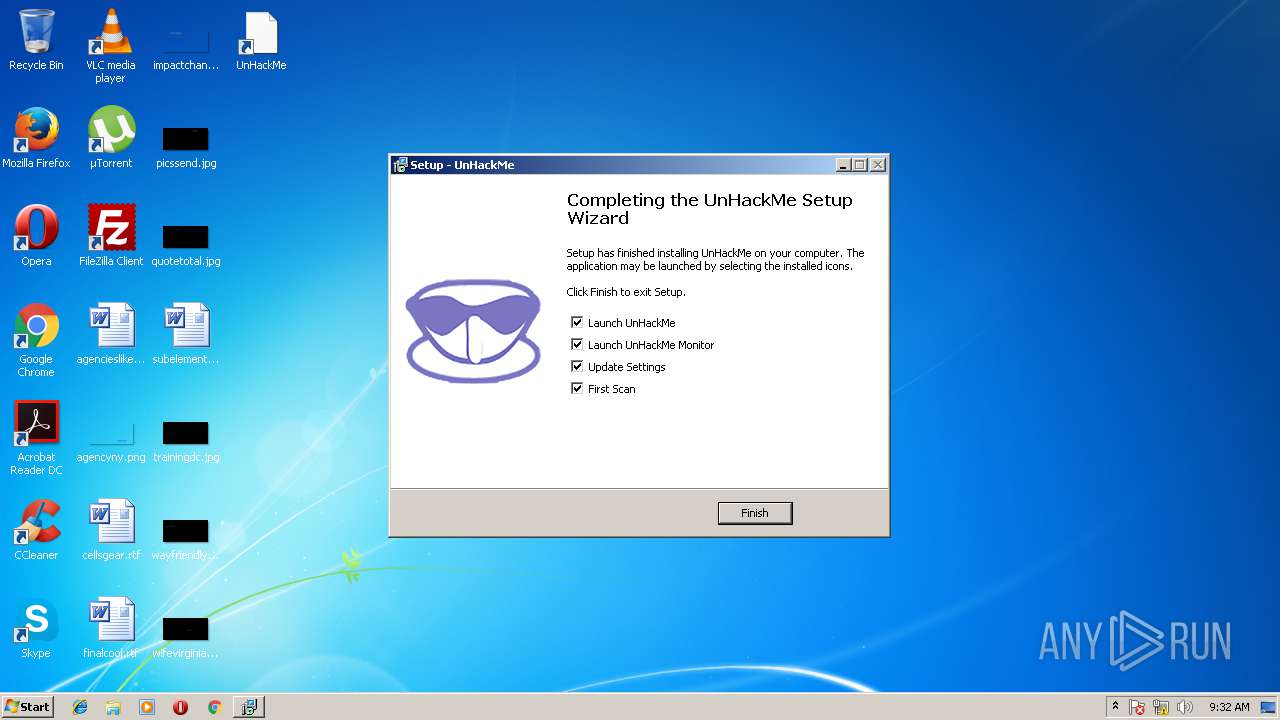This screenshot has width=1280, height=720.
Task: Select agencyny.png file
Action: pyautogui.click(x=110, y=441)
